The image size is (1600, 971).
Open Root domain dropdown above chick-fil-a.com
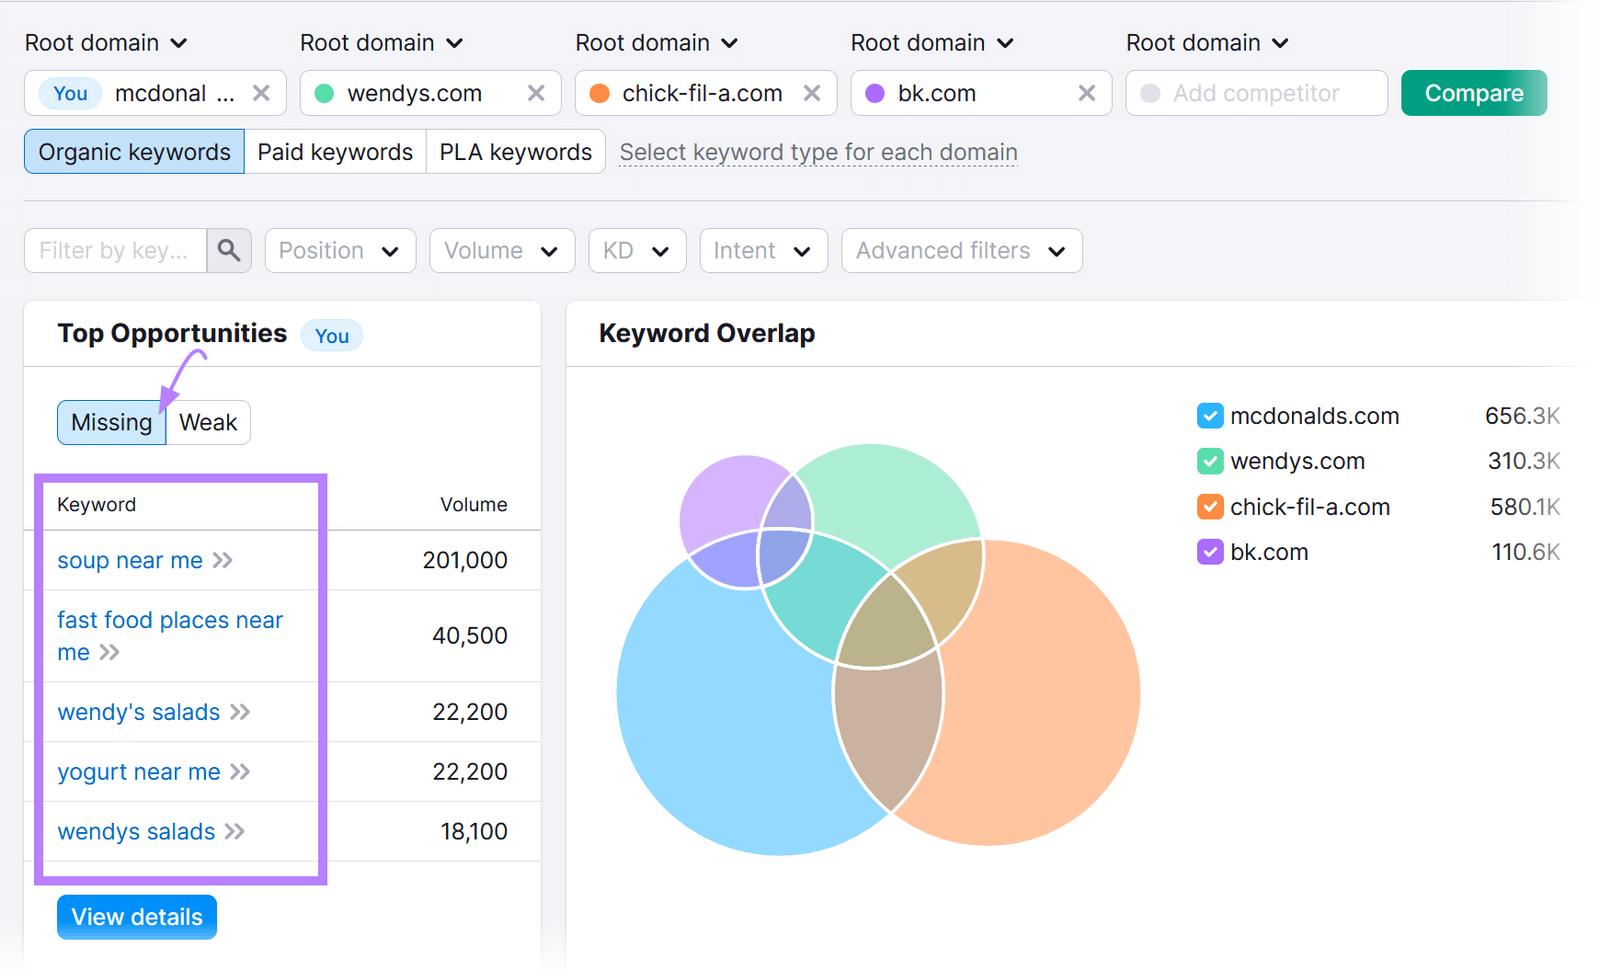(657, 43)
